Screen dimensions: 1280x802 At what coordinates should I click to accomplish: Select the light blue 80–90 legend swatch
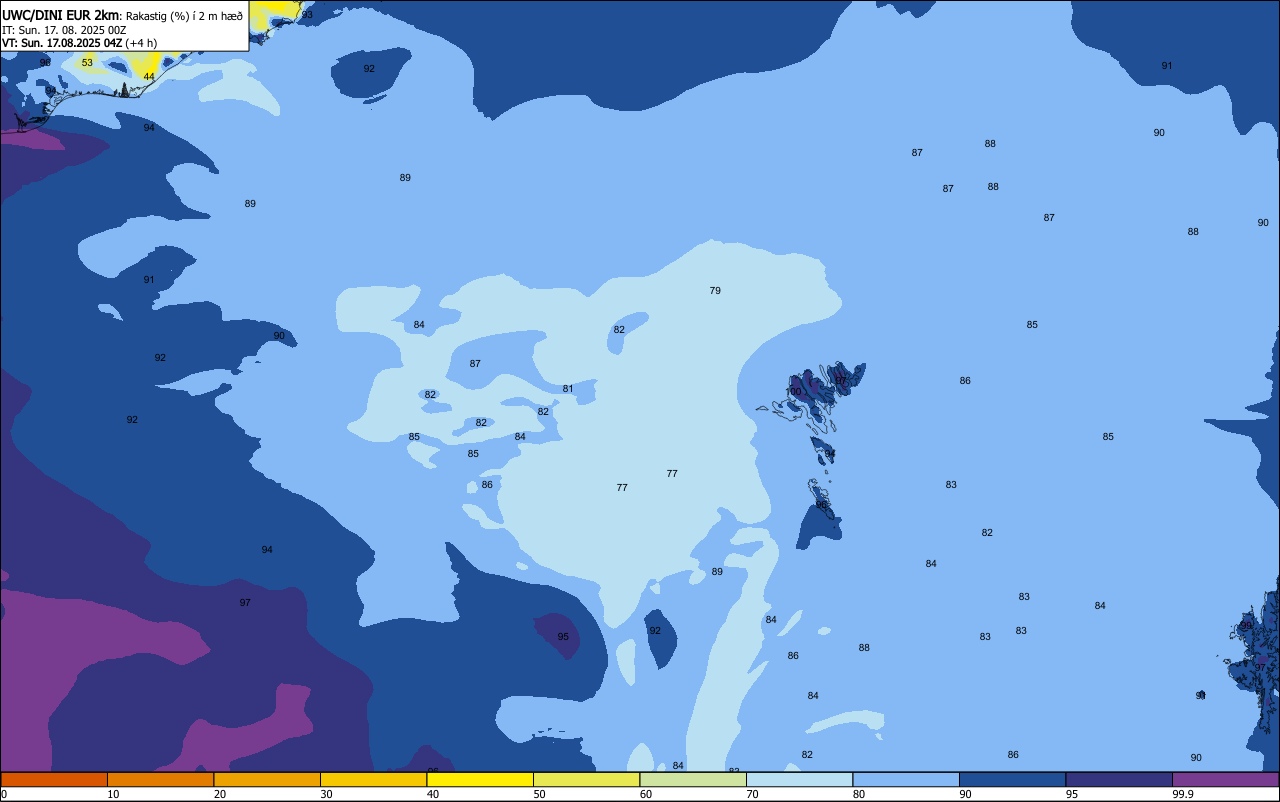point(906,779)
